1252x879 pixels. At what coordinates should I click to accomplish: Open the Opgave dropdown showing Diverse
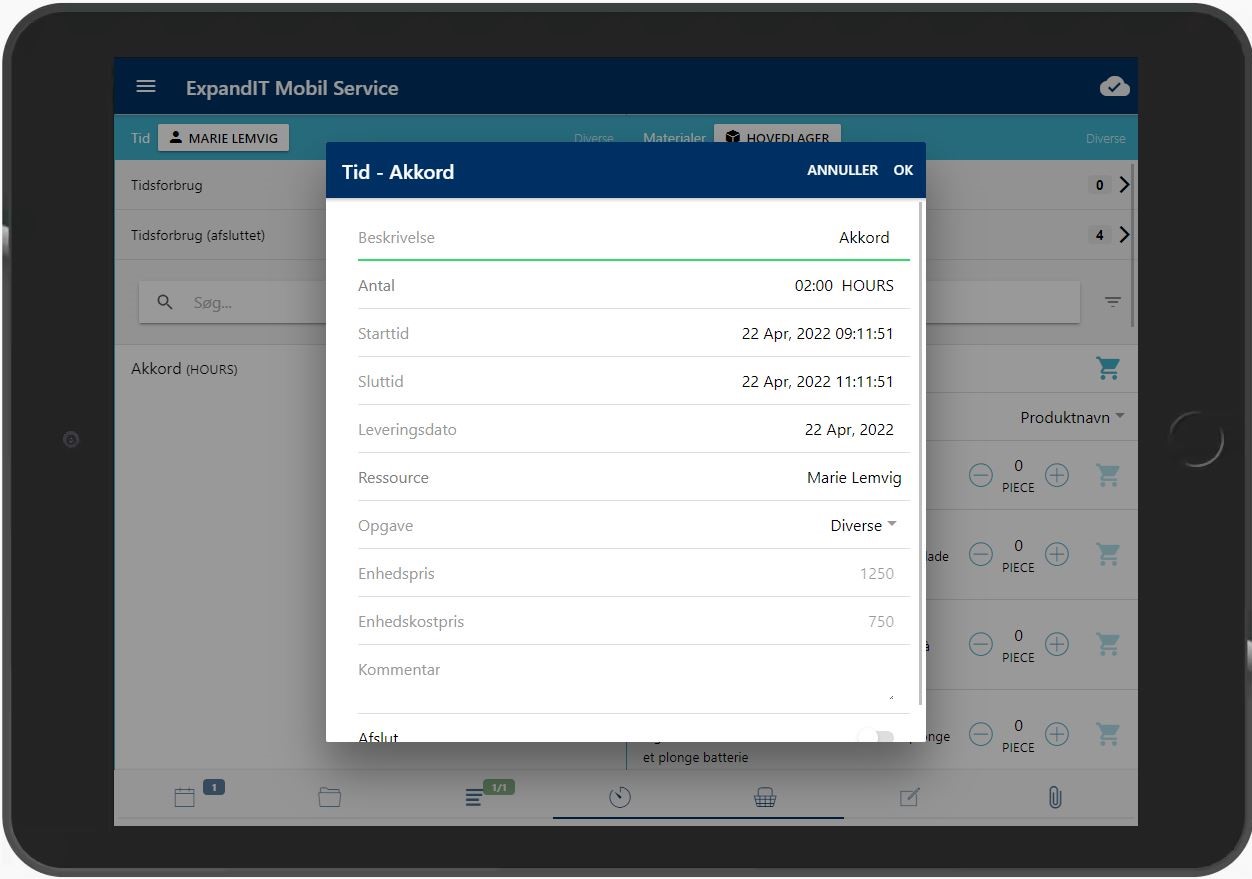[x=862, y=524]
